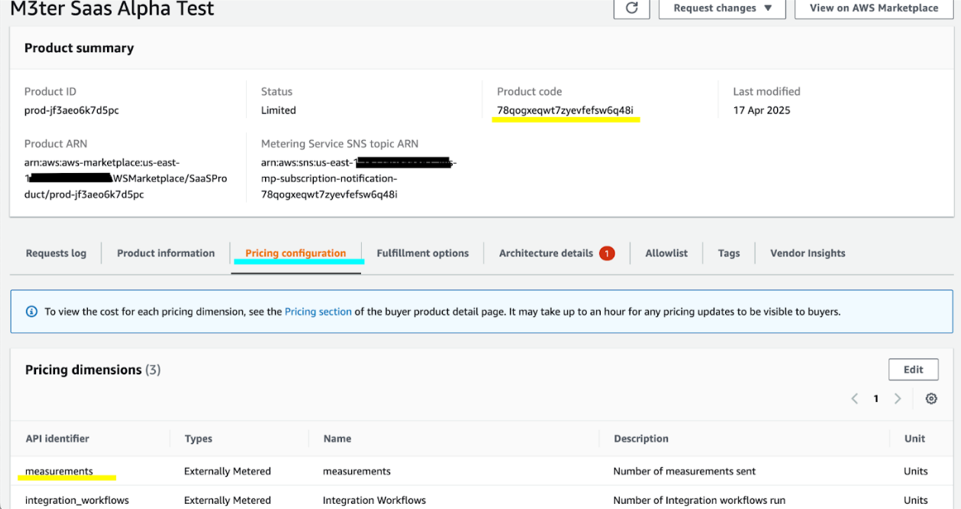Click the M3ter Saas Alpha Test title
The image size is (961, 509).
(x=112, y=9)
